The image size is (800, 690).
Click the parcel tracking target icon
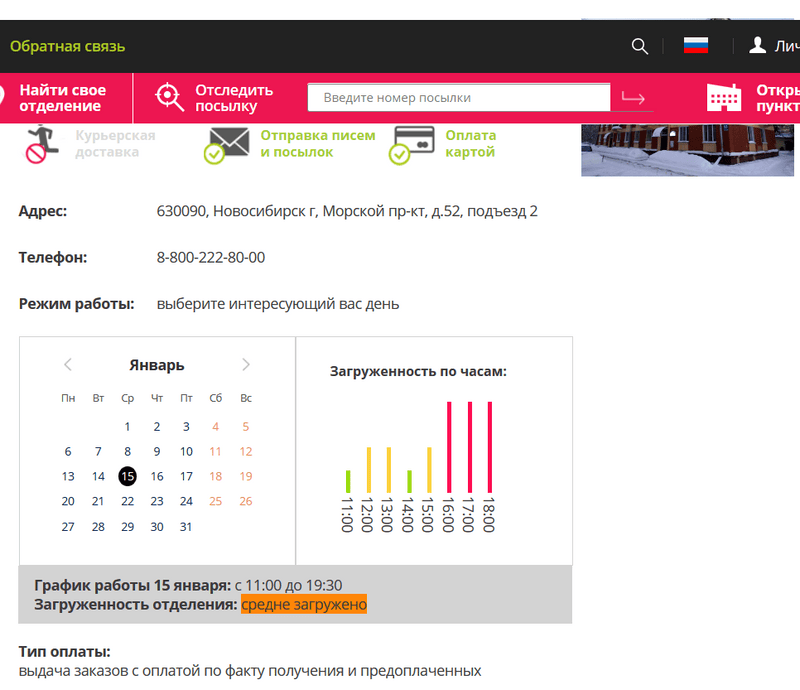169,97
